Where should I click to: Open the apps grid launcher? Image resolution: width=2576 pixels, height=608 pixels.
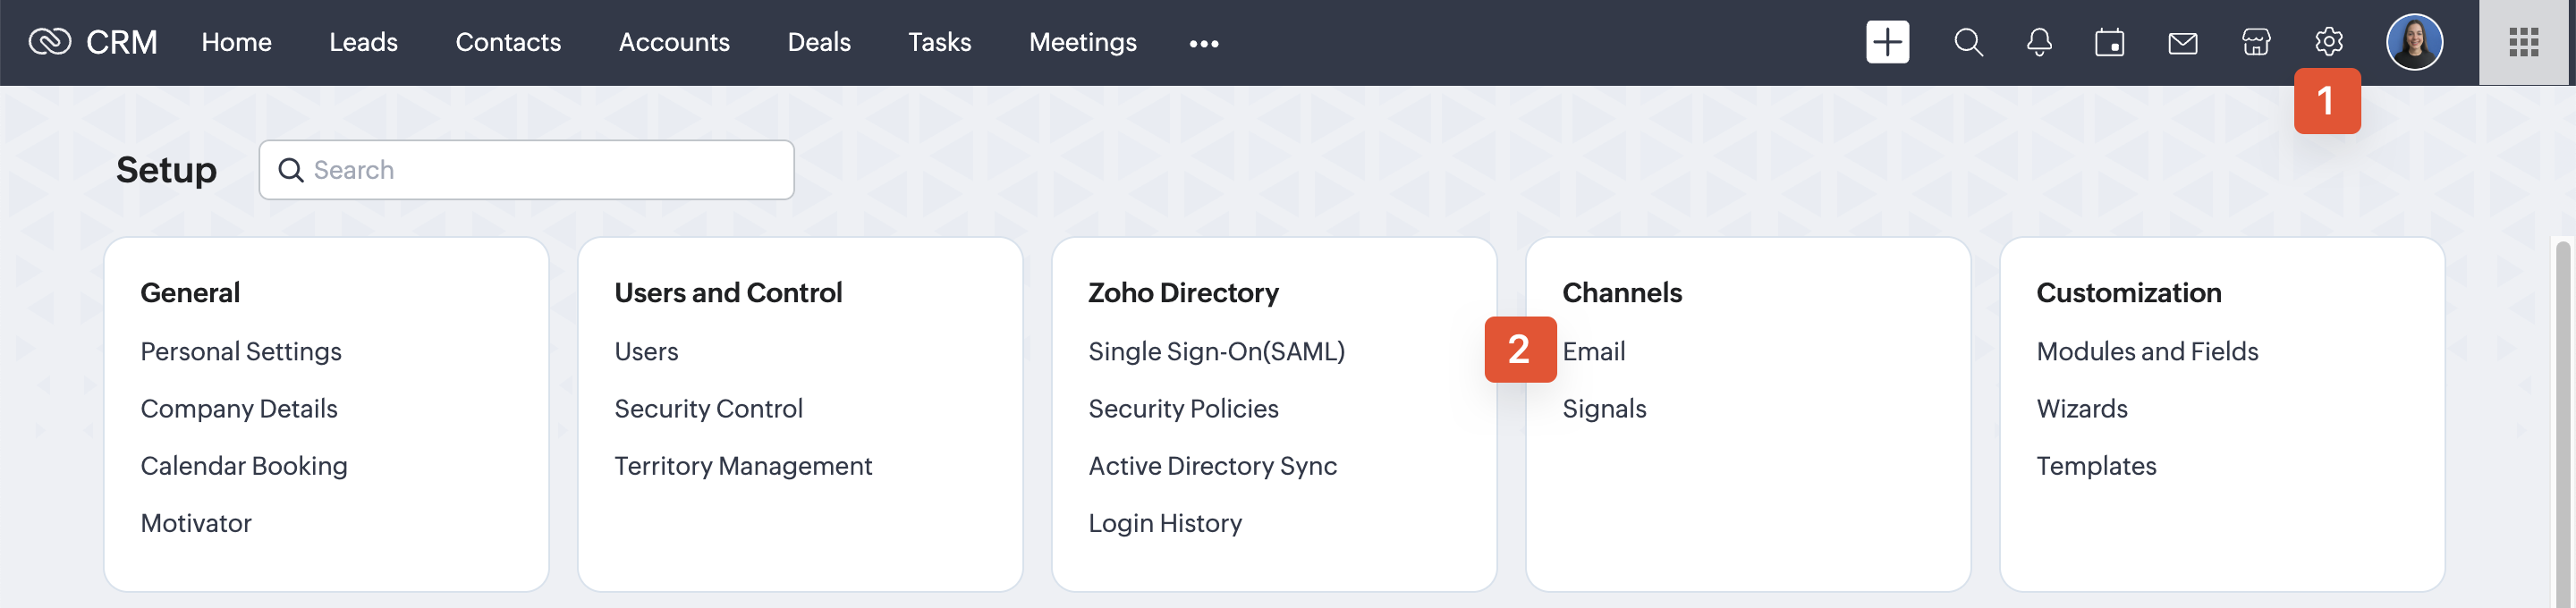(x=2523, y=42)
